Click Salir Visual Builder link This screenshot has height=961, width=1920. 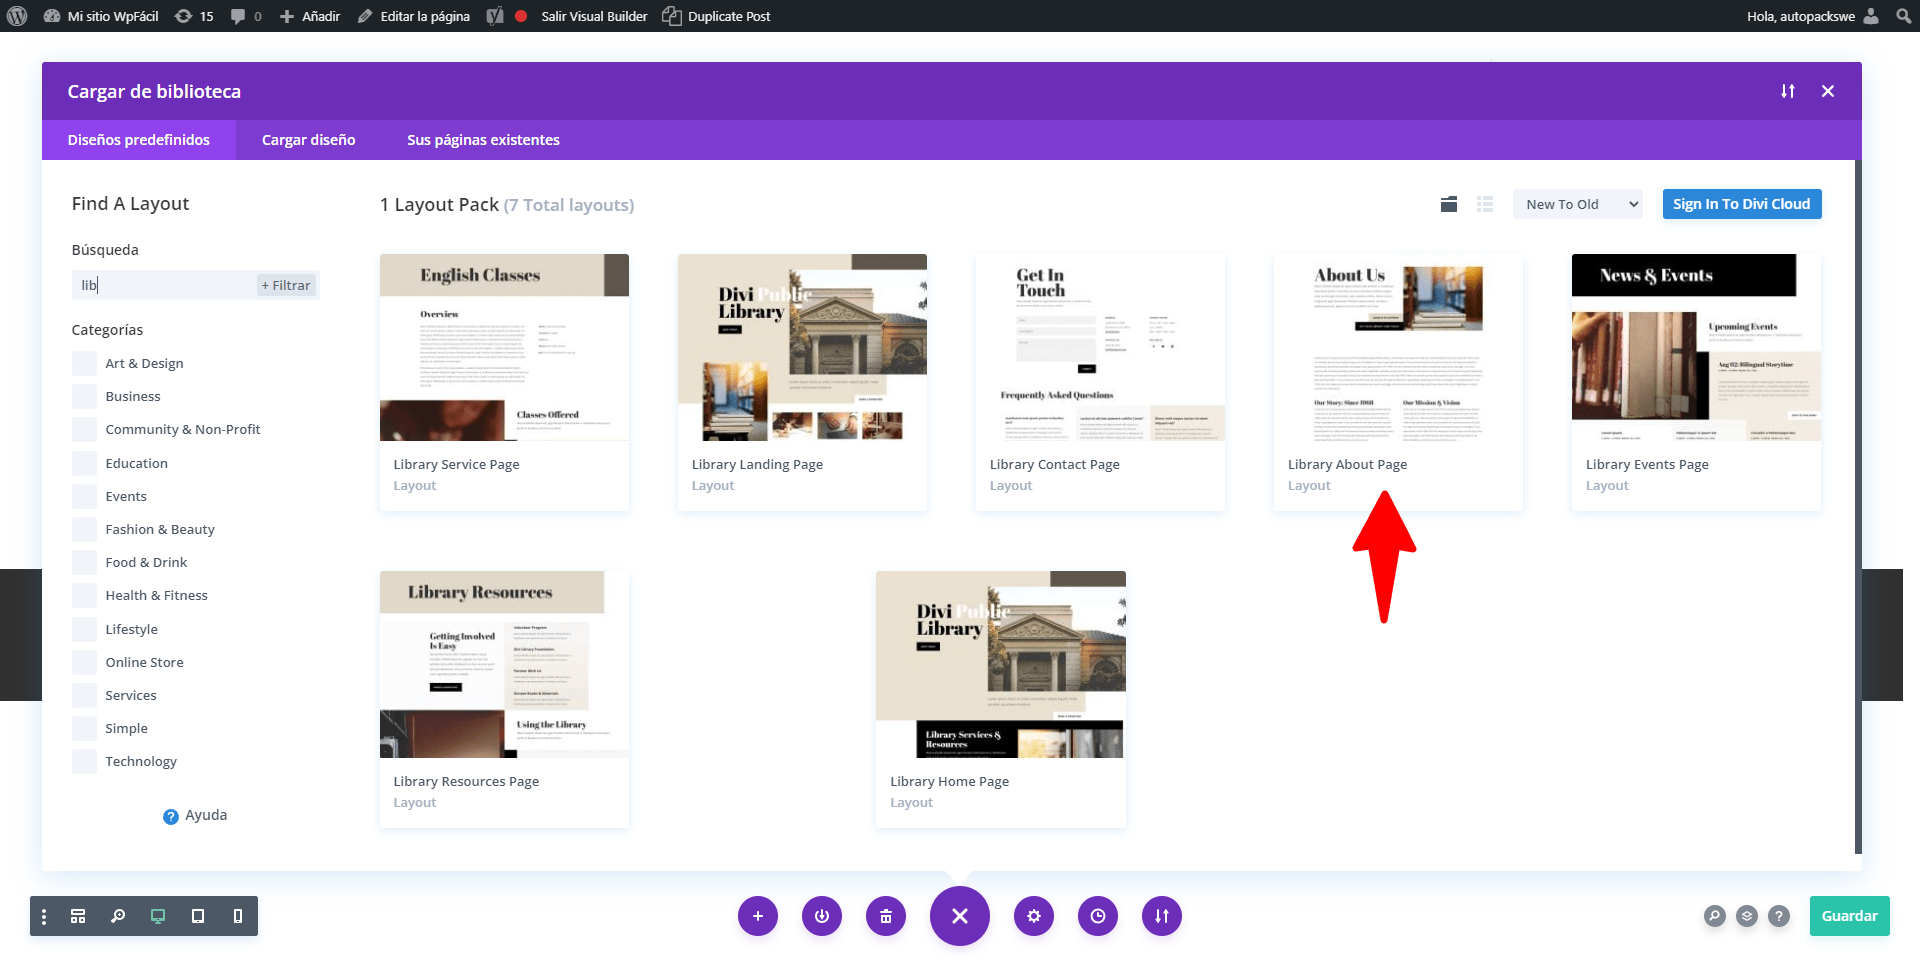[594, 16]
